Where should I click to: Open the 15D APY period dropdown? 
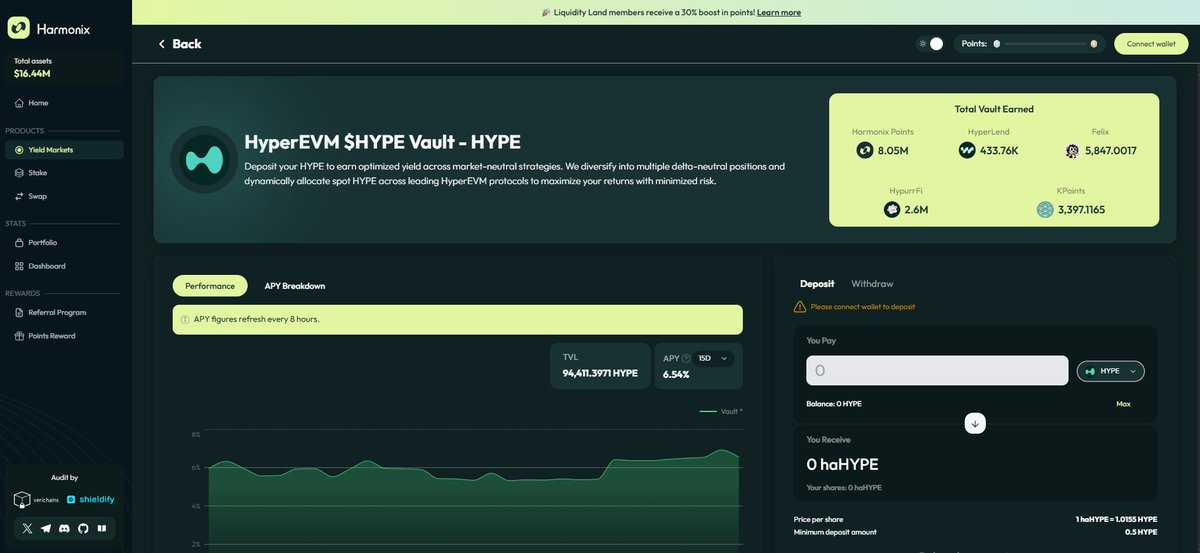(714, 358)
